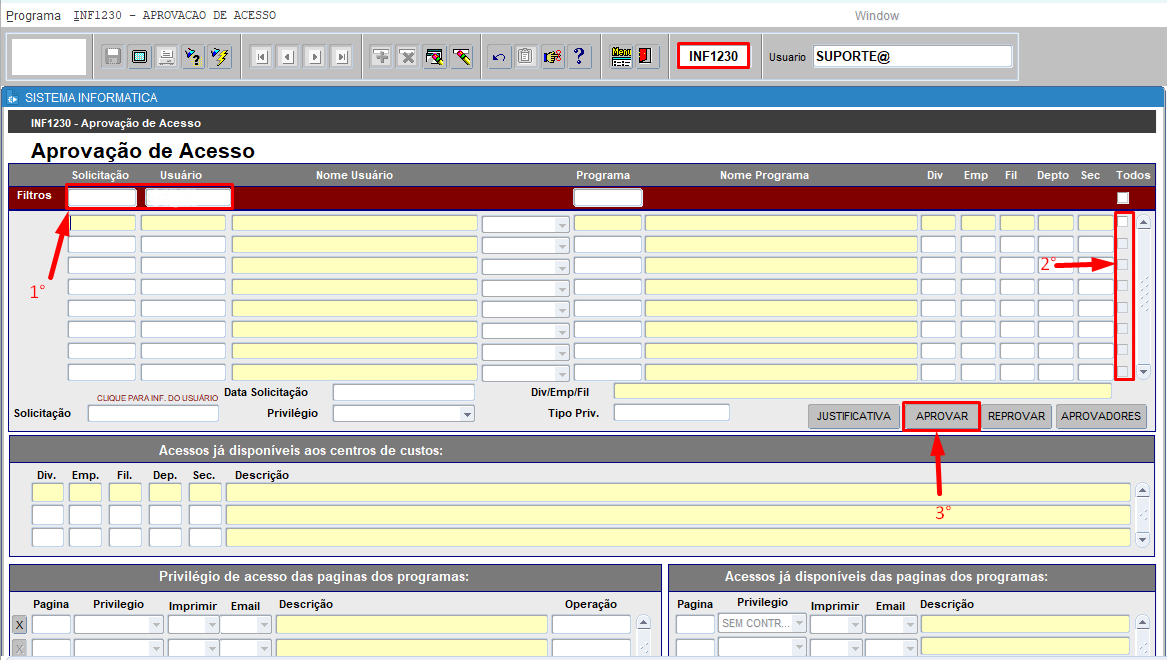Click the Insert Record plus icon

point(381,57)
